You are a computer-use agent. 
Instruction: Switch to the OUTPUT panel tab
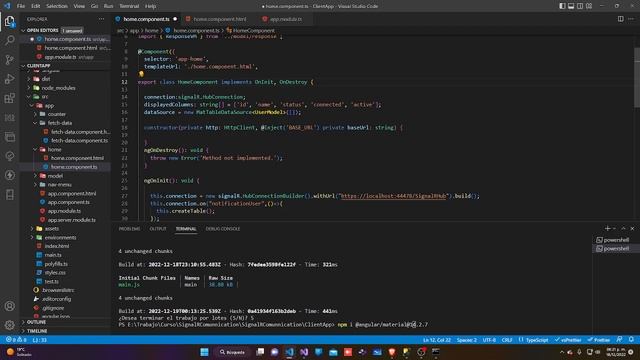(158, 229)
